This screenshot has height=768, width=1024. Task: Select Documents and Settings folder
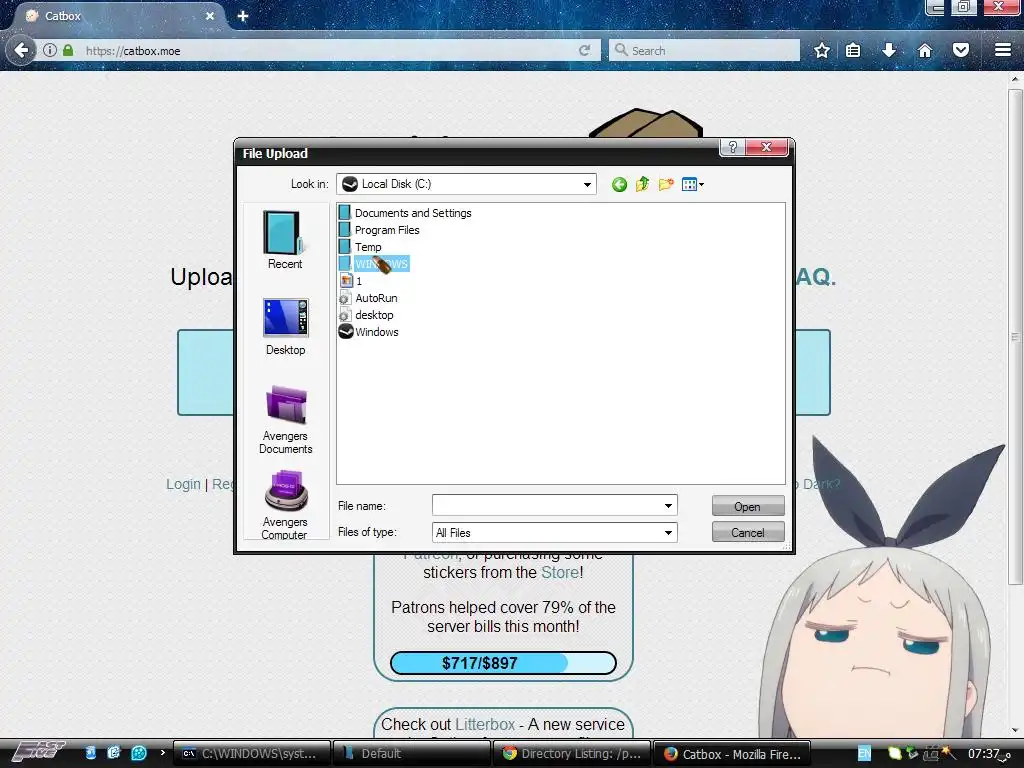tap(405, 213)
